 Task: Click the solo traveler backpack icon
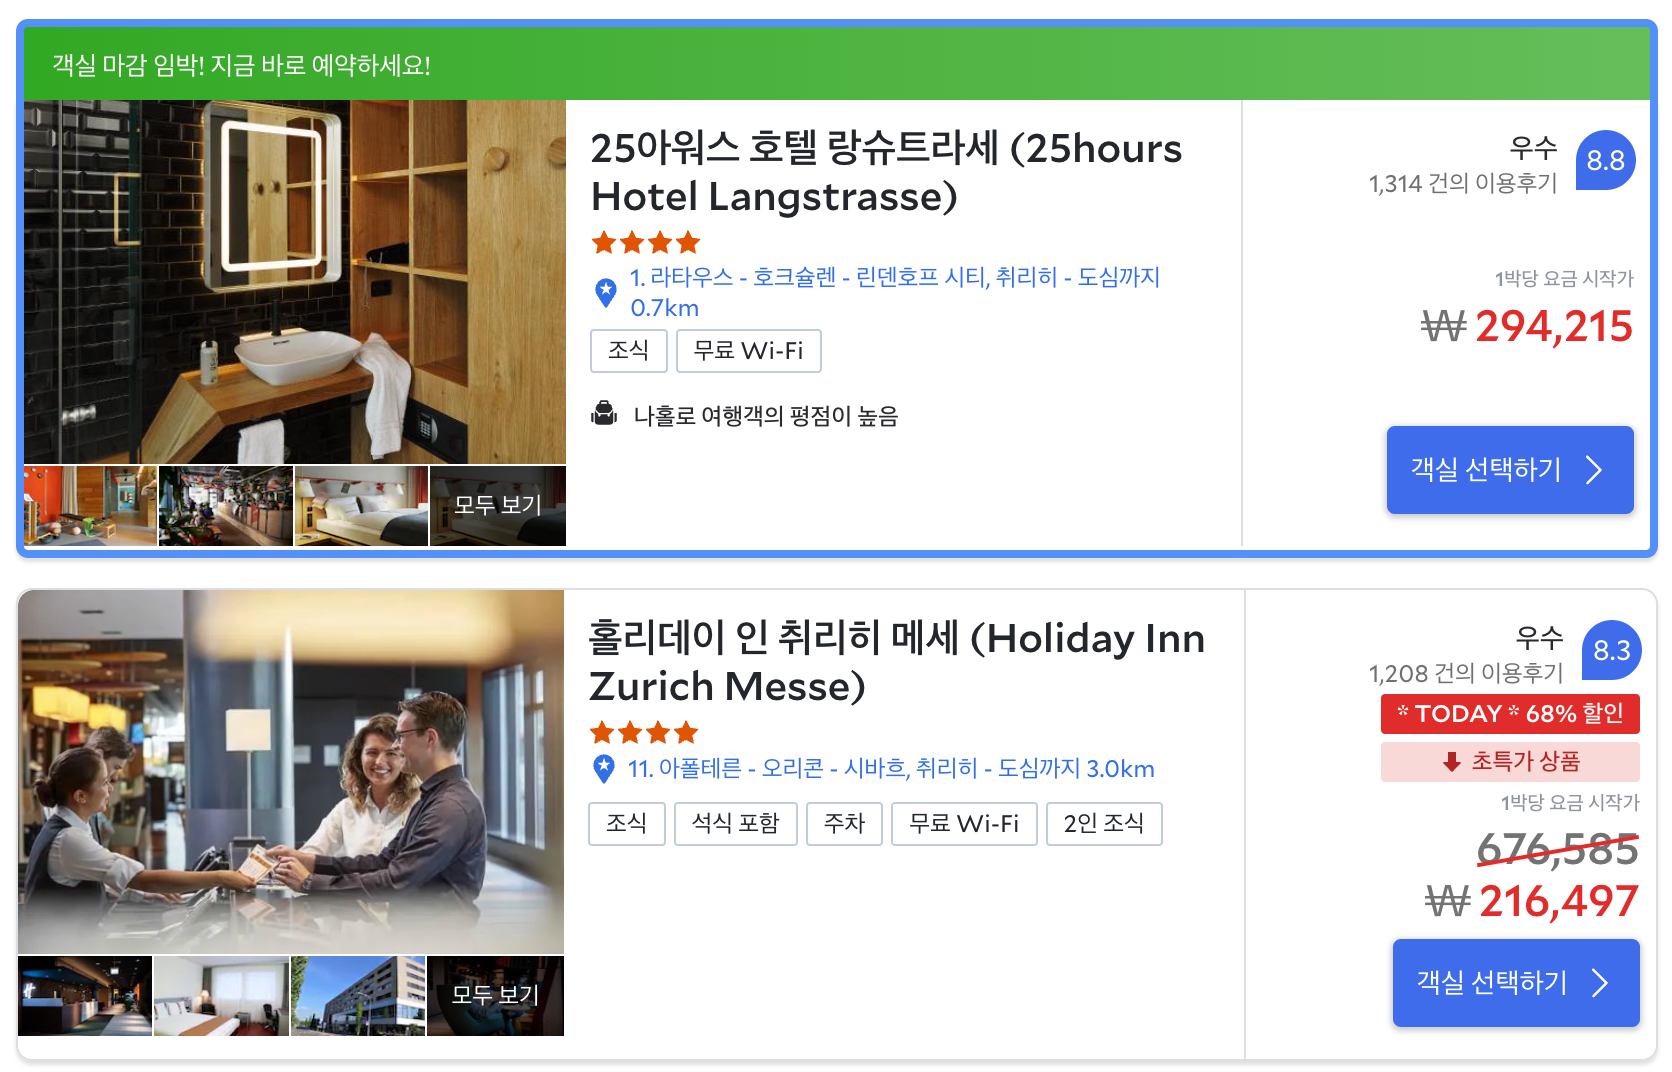pos(604,414)
